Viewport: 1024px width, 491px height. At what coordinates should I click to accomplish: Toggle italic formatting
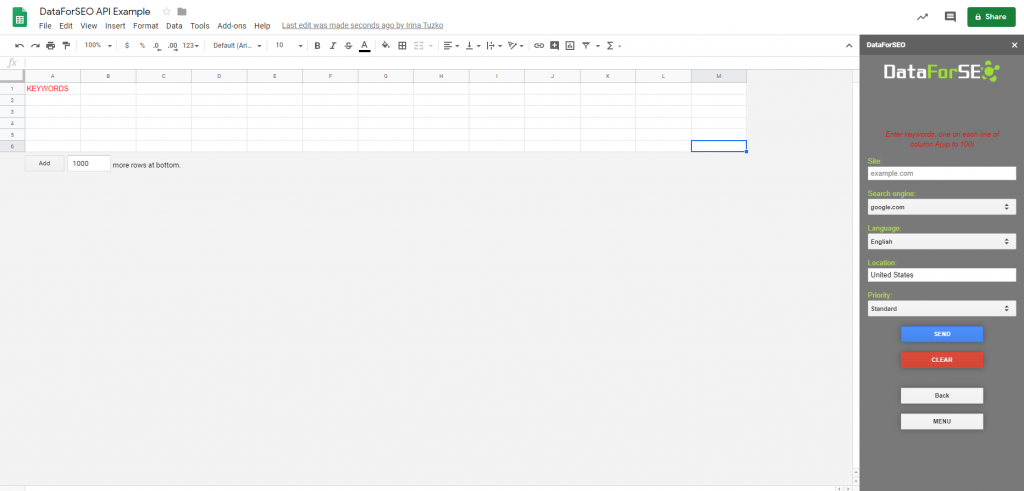332,46
